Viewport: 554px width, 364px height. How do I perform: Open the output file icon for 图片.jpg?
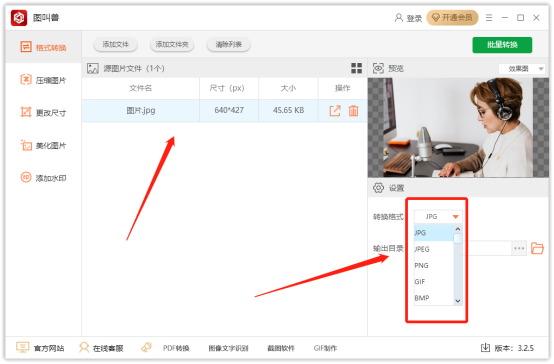pos(335,111)
